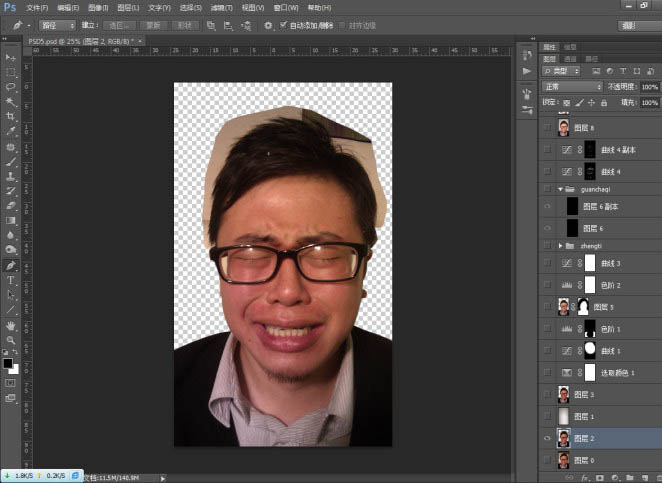Select the Hand tool
The image size is (662, 483).
[11, 325]
